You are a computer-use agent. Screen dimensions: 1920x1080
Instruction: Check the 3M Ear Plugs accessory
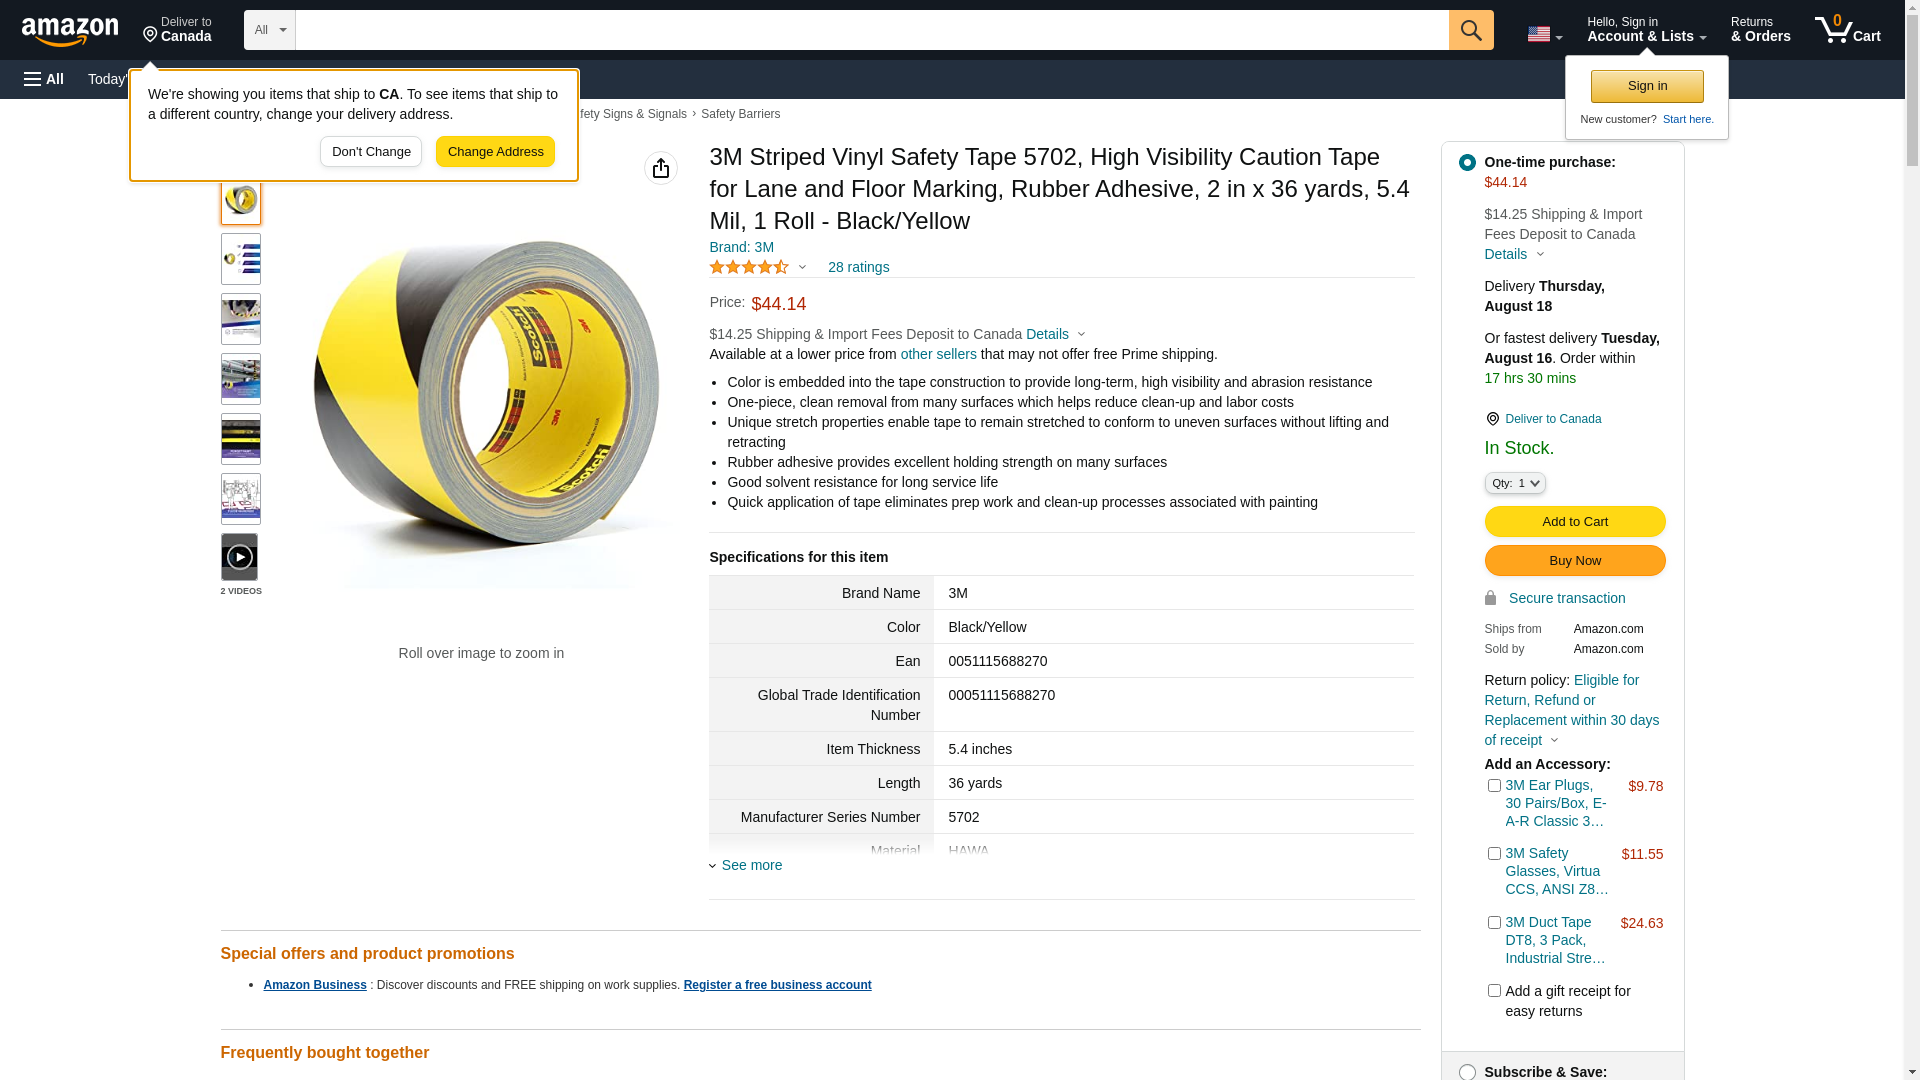1494,786
